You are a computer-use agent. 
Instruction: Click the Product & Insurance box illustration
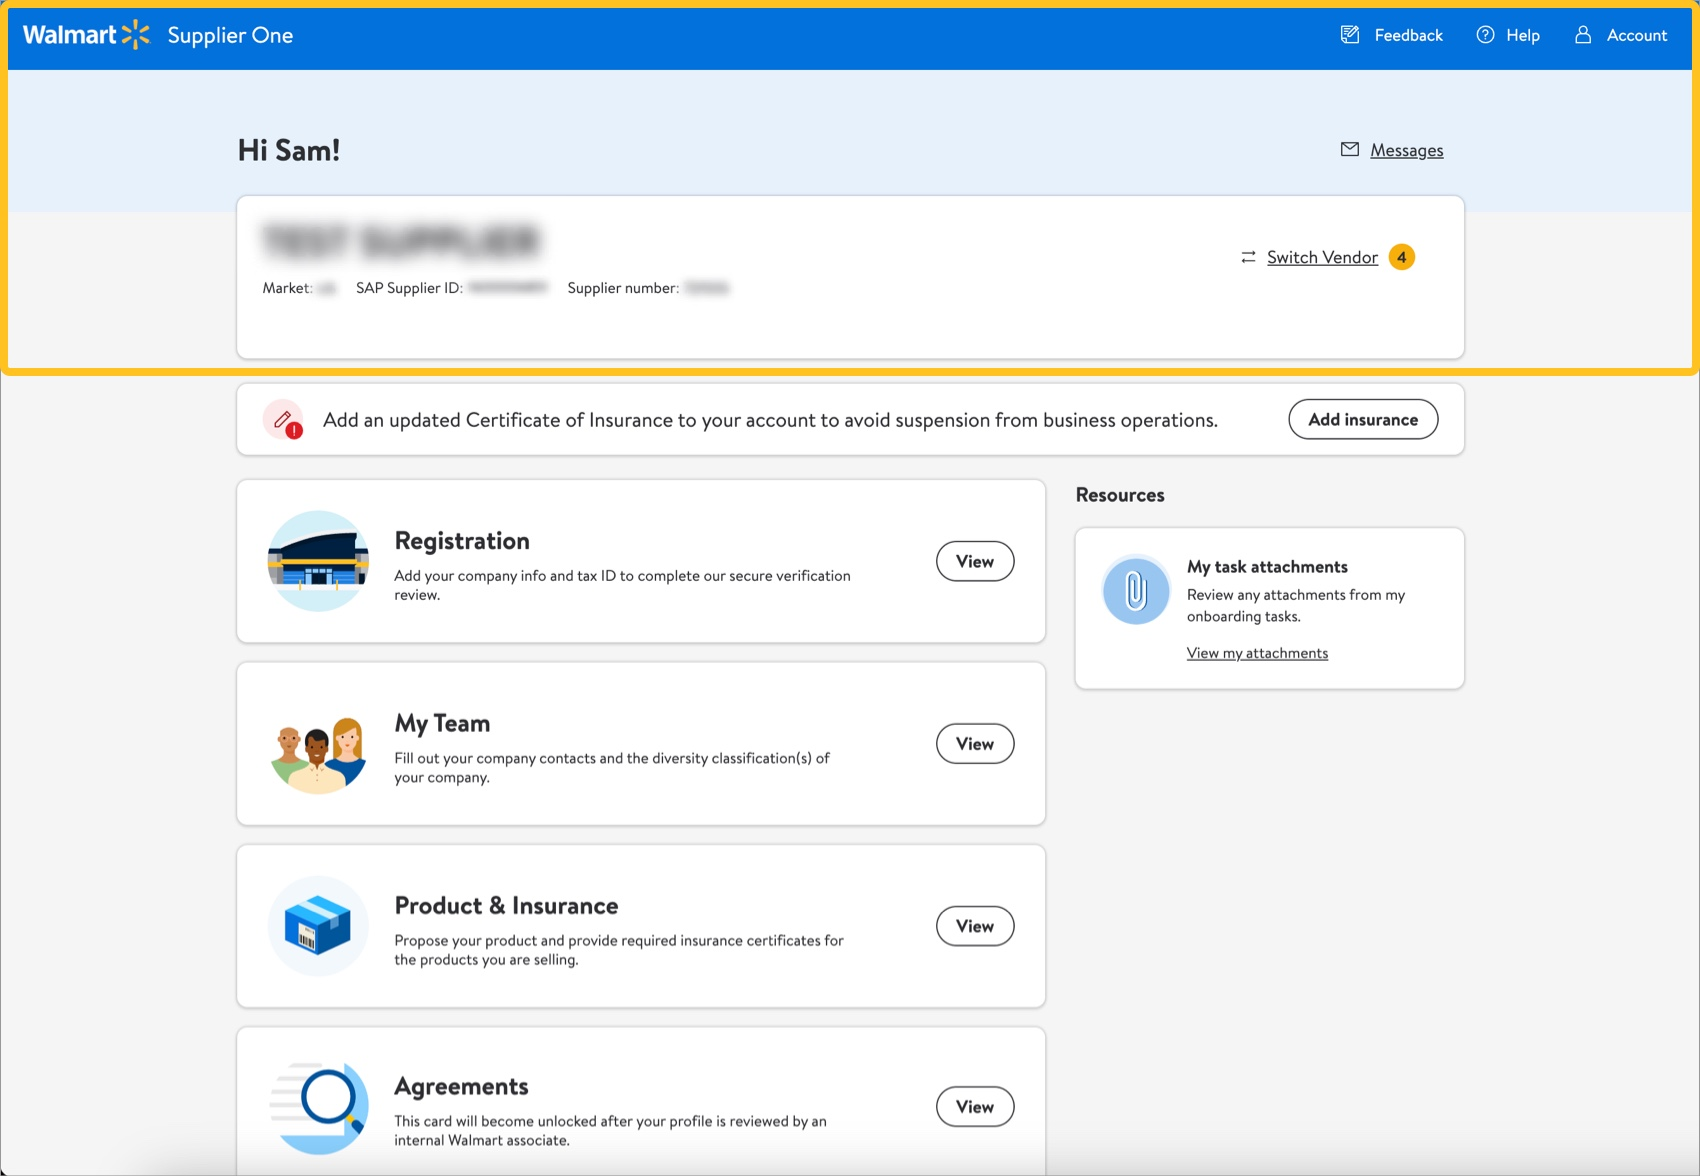click(x=318, y=926)
